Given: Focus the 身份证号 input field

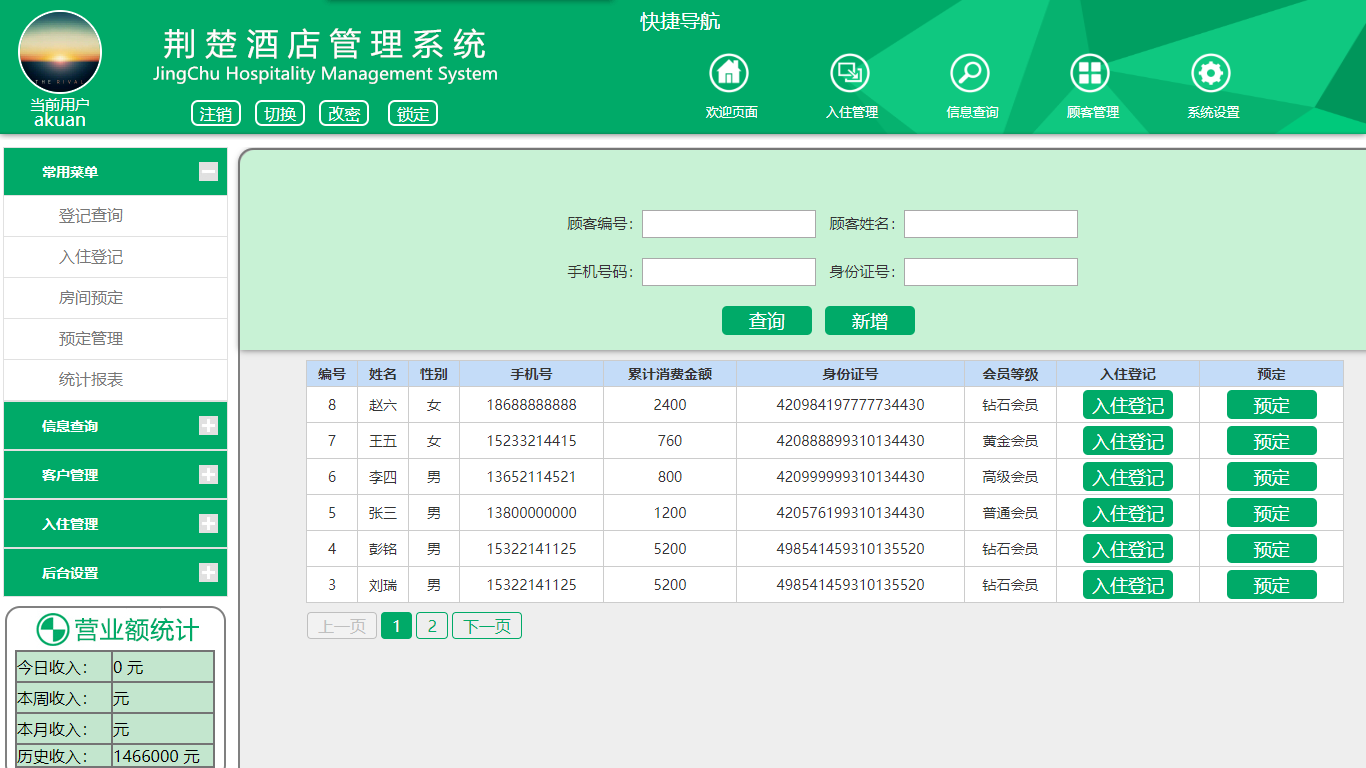Looking at the screenshot, I should (991, 272).
